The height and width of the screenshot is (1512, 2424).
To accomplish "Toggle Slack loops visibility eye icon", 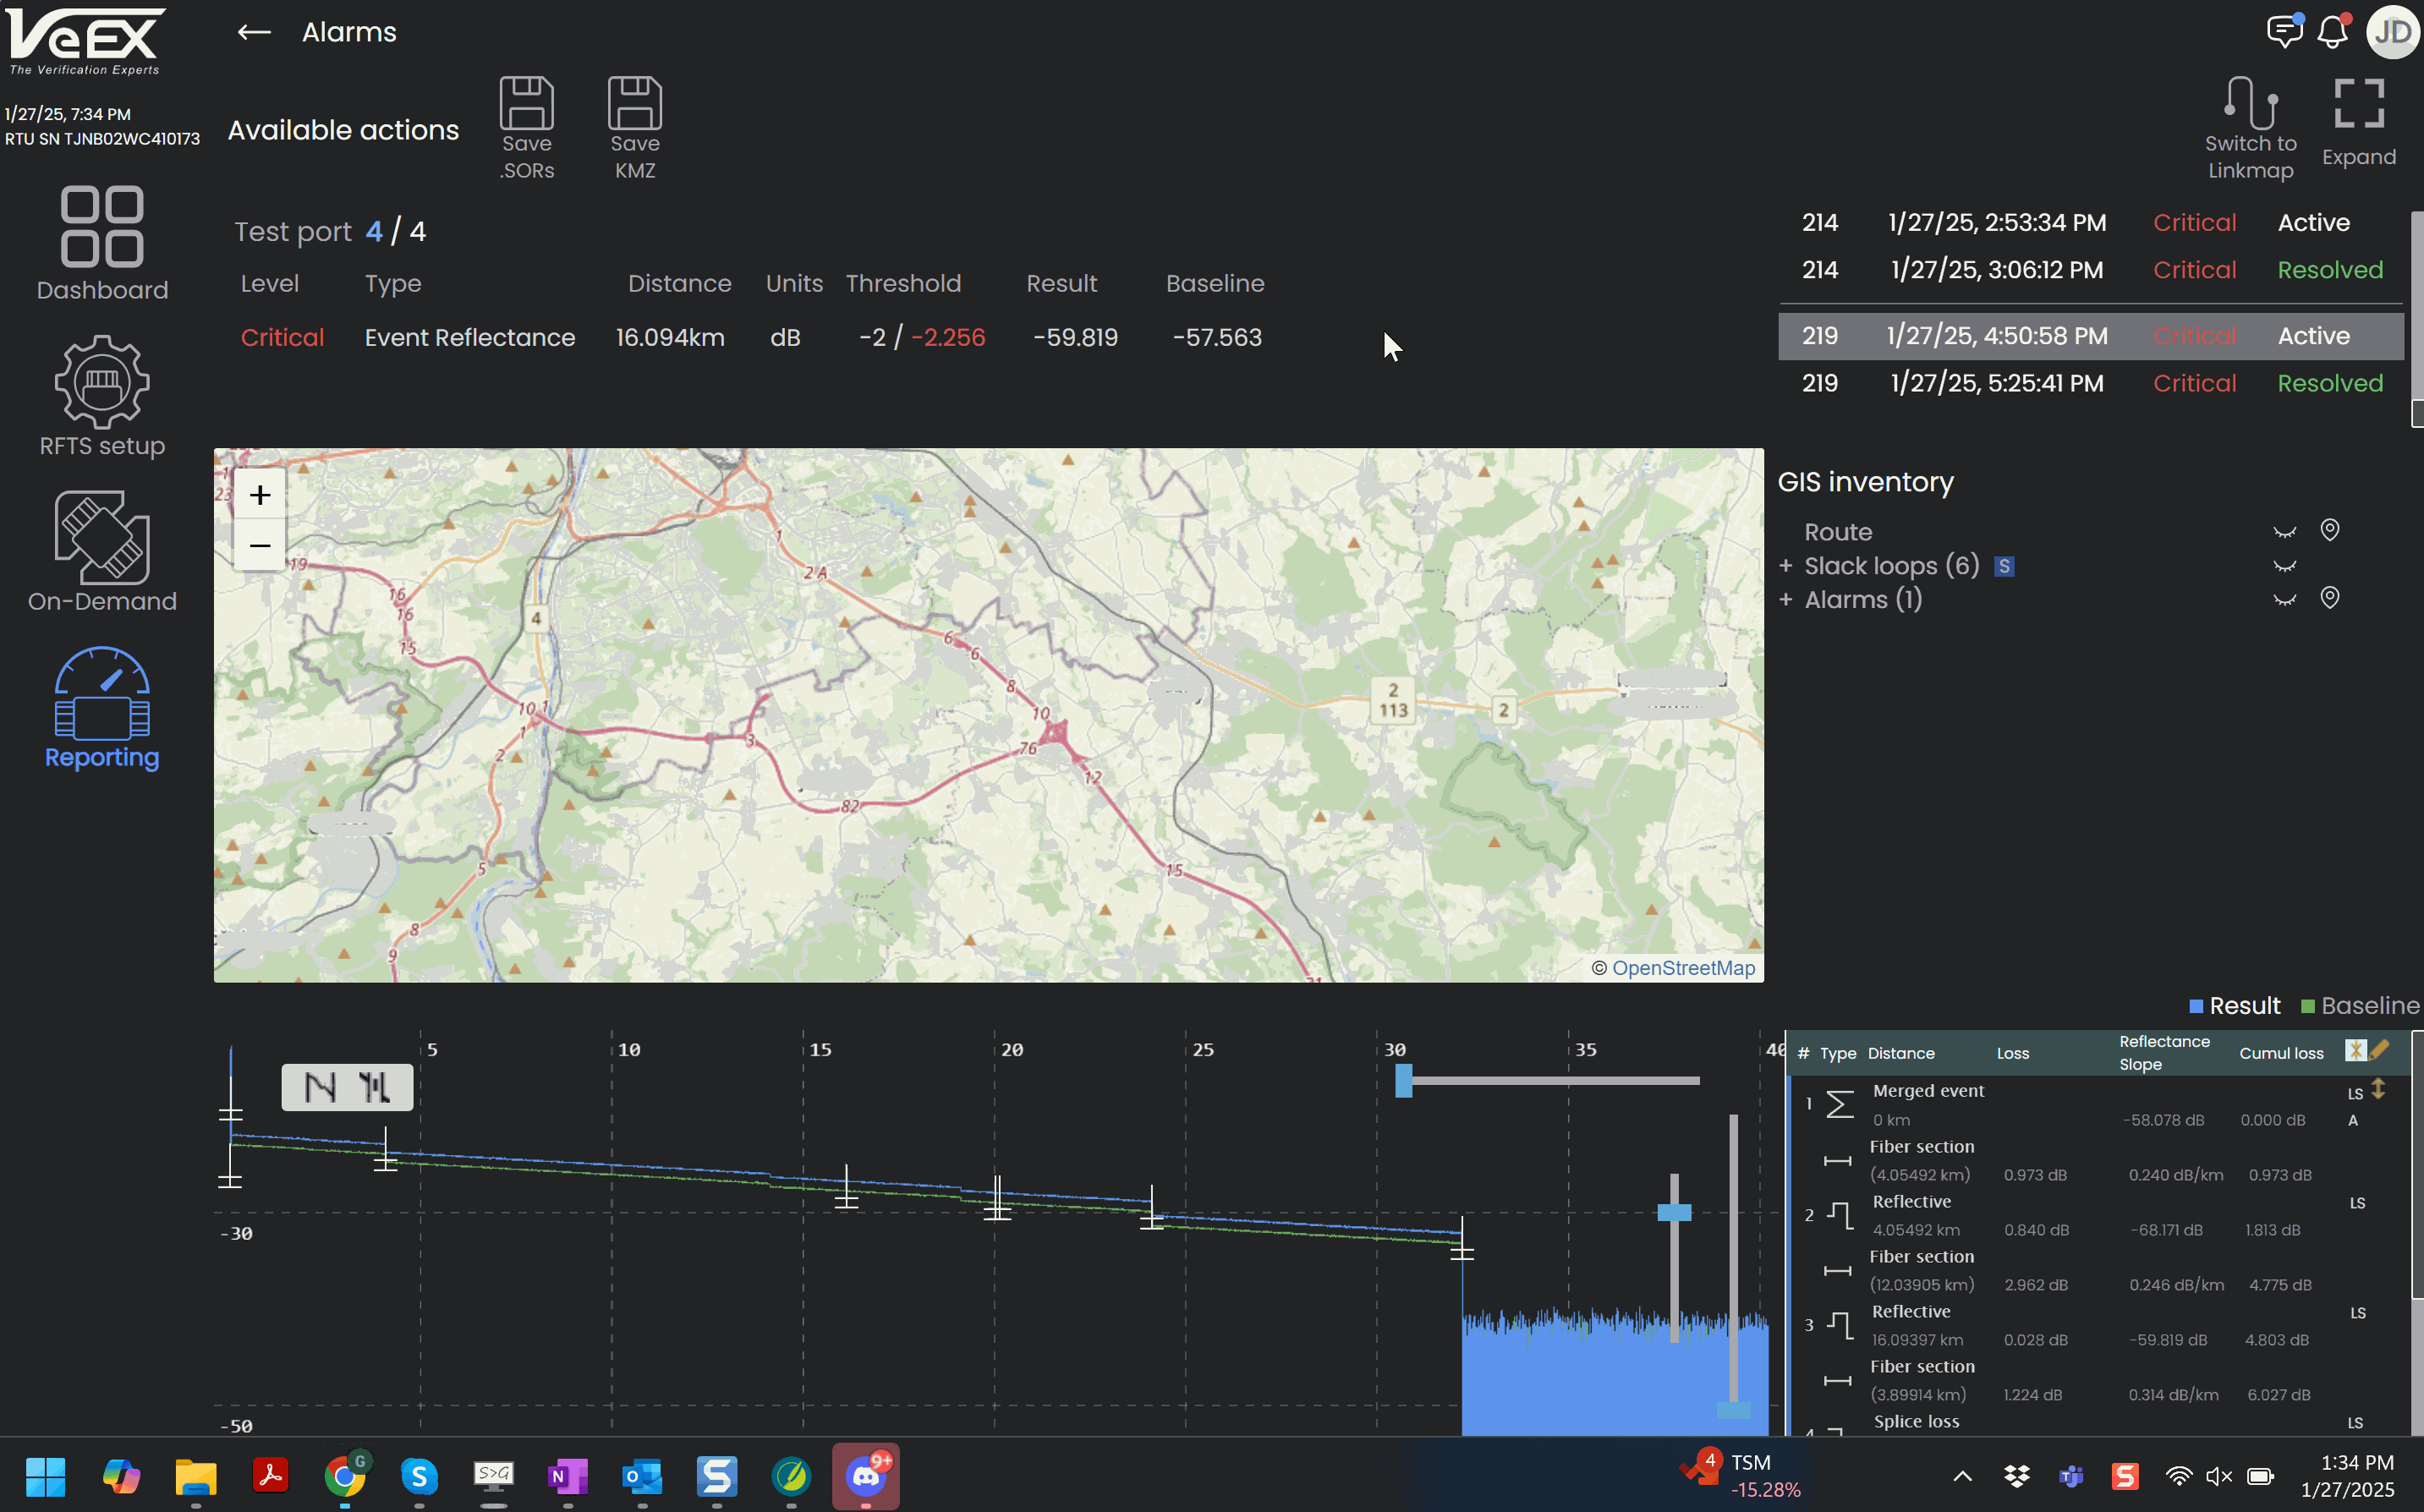I will pos(2284,566).
